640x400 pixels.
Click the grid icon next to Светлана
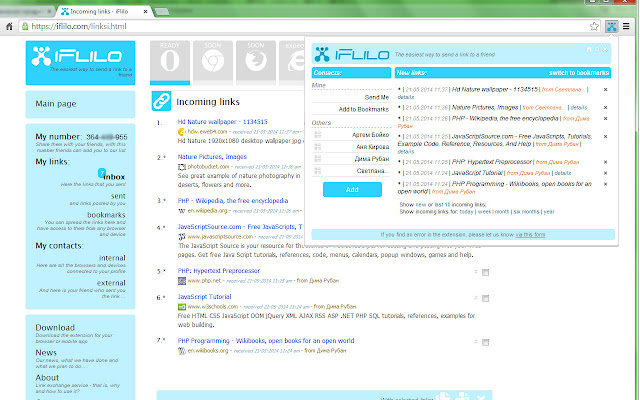[x=318, y=170]
